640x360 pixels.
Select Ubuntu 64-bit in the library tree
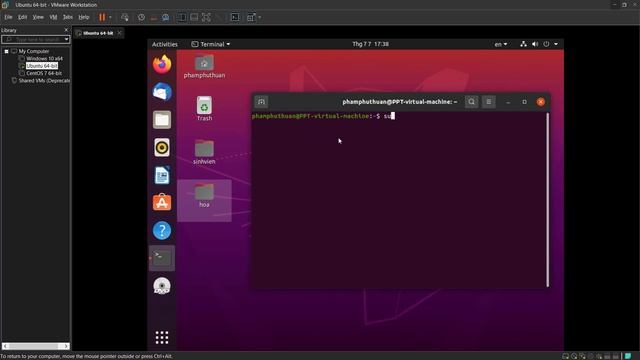(x=42, y=66)
